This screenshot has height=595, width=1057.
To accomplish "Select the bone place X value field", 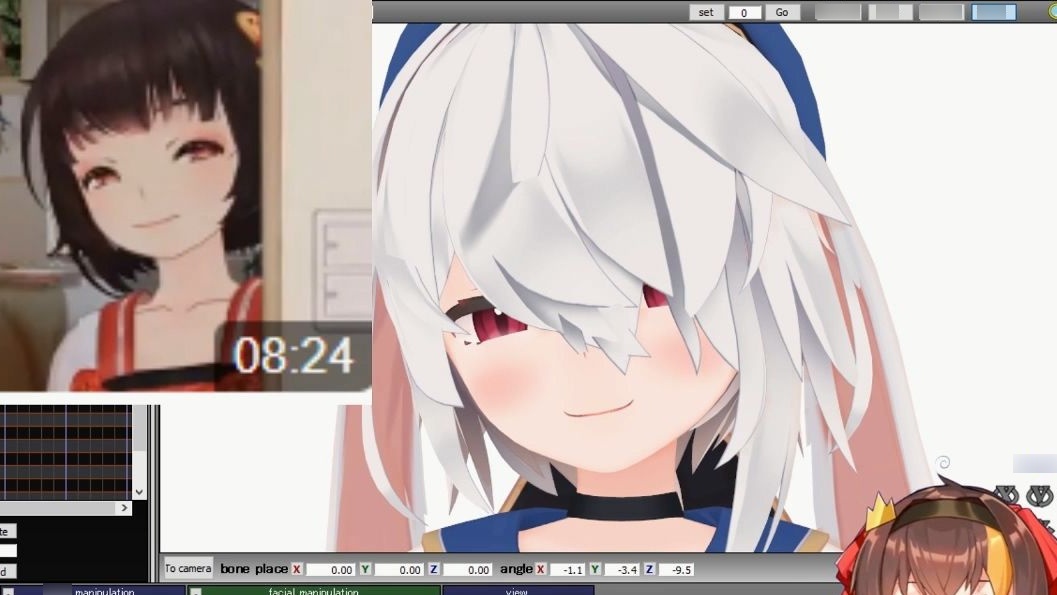I will point(330,569).
